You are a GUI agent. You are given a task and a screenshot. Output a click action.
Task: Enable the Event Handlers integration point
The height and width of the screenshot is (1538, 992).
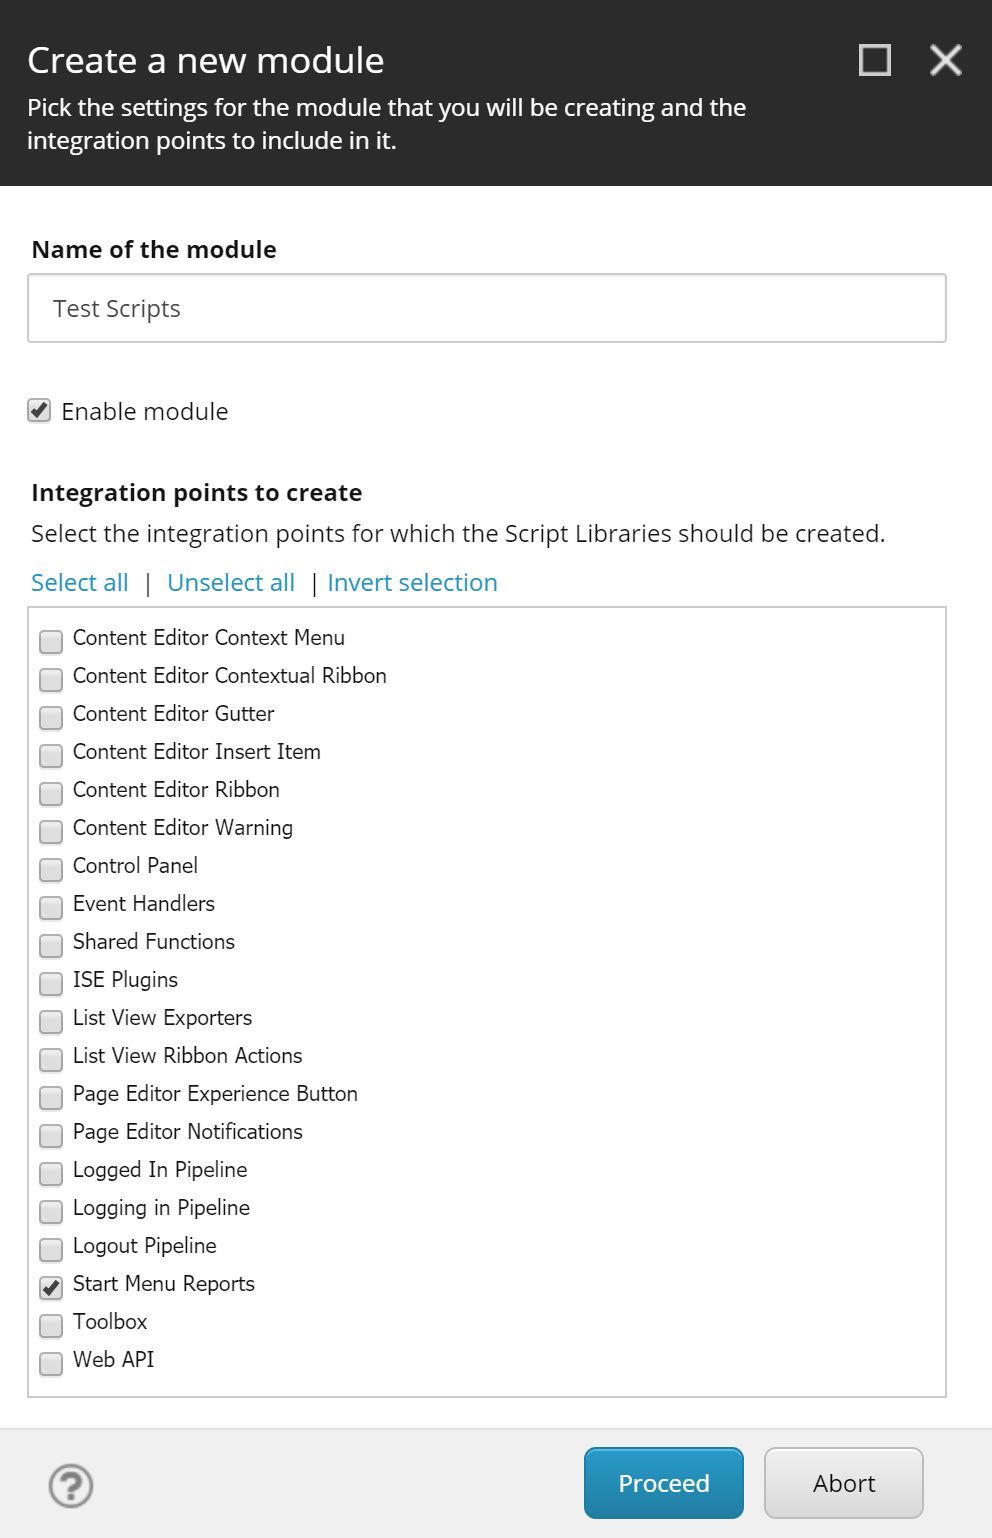click(50, 907)
